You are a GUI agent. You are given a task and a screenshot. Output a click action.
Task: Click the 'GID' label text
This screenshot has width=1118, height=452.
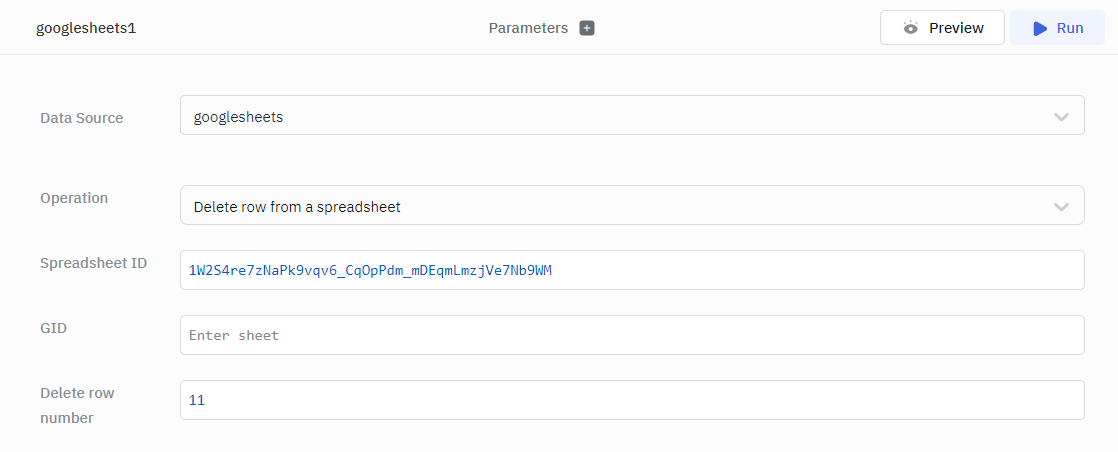coord(53,327)
